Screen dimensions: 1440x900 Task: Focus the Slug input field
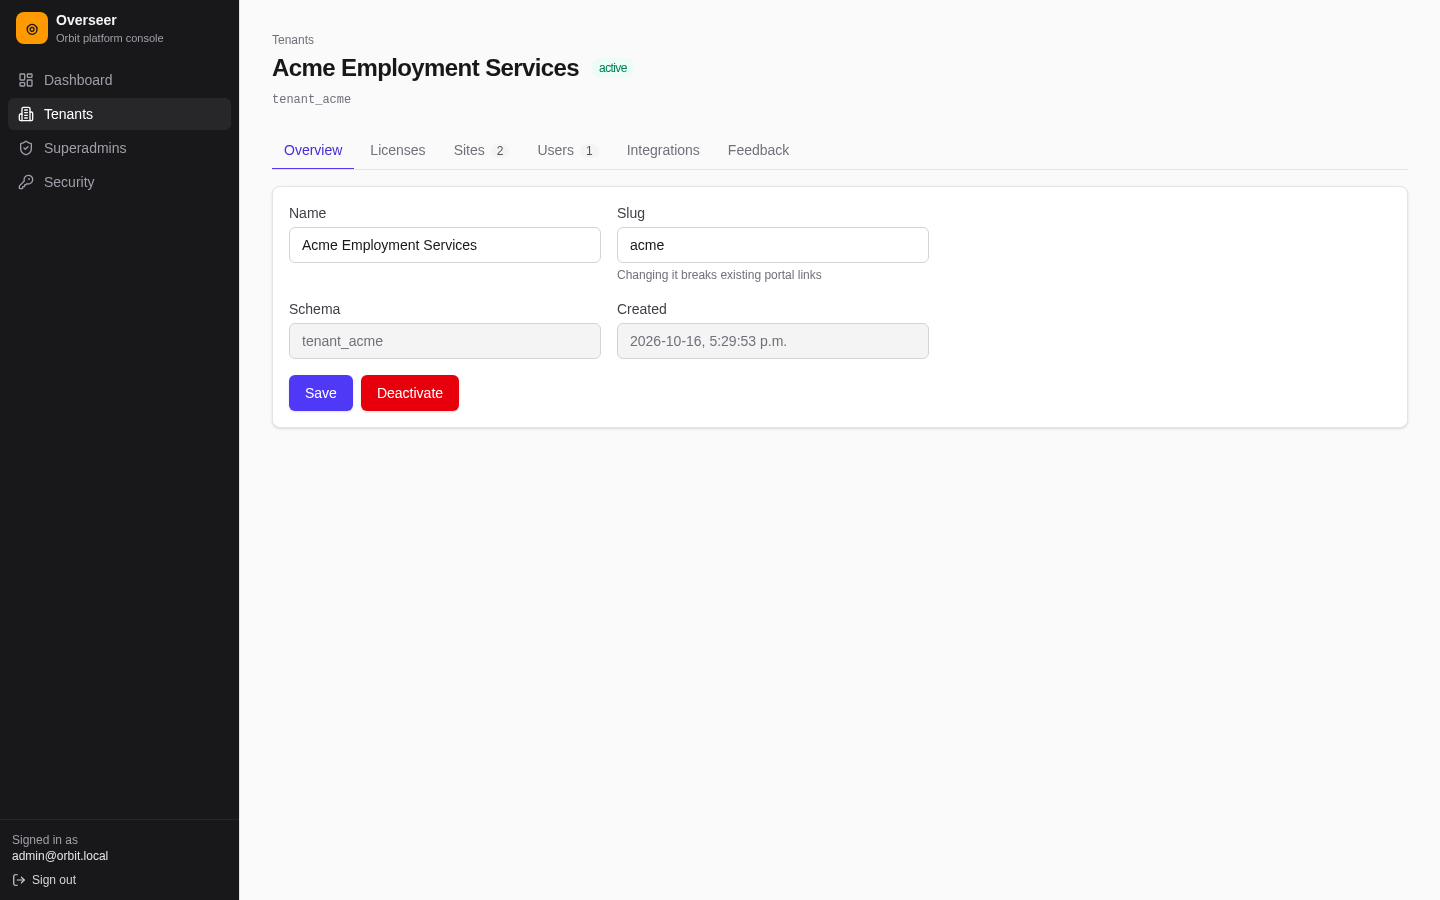click(773, 245)
